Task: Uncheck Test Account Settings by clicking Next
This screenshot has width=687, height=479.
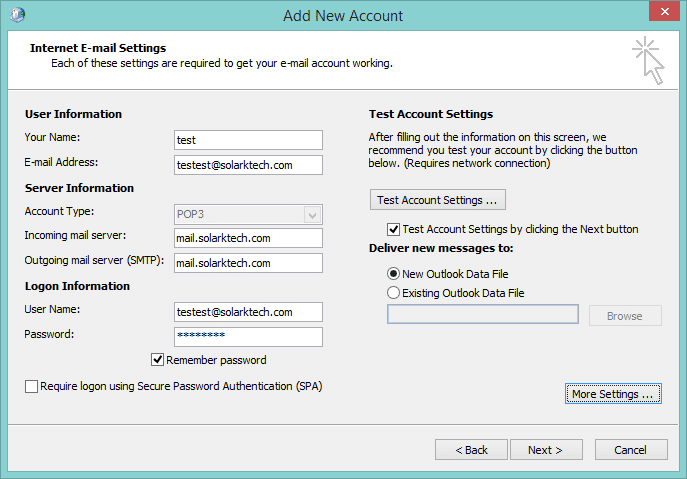Action: (x=393, y=229)
